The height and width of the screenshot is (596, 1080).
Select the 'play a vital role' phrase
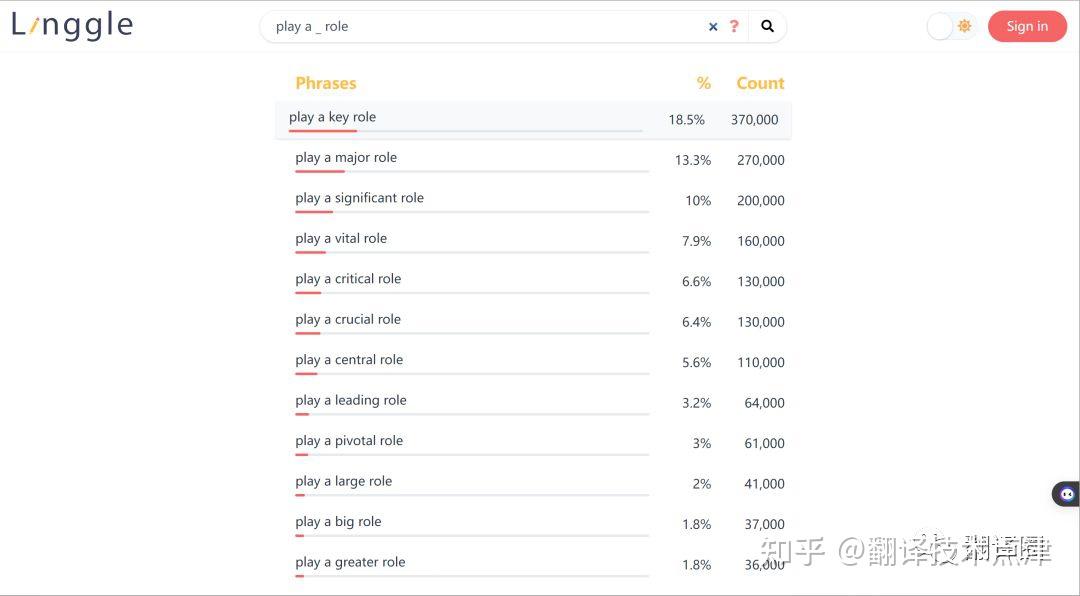tap(341, 238)
